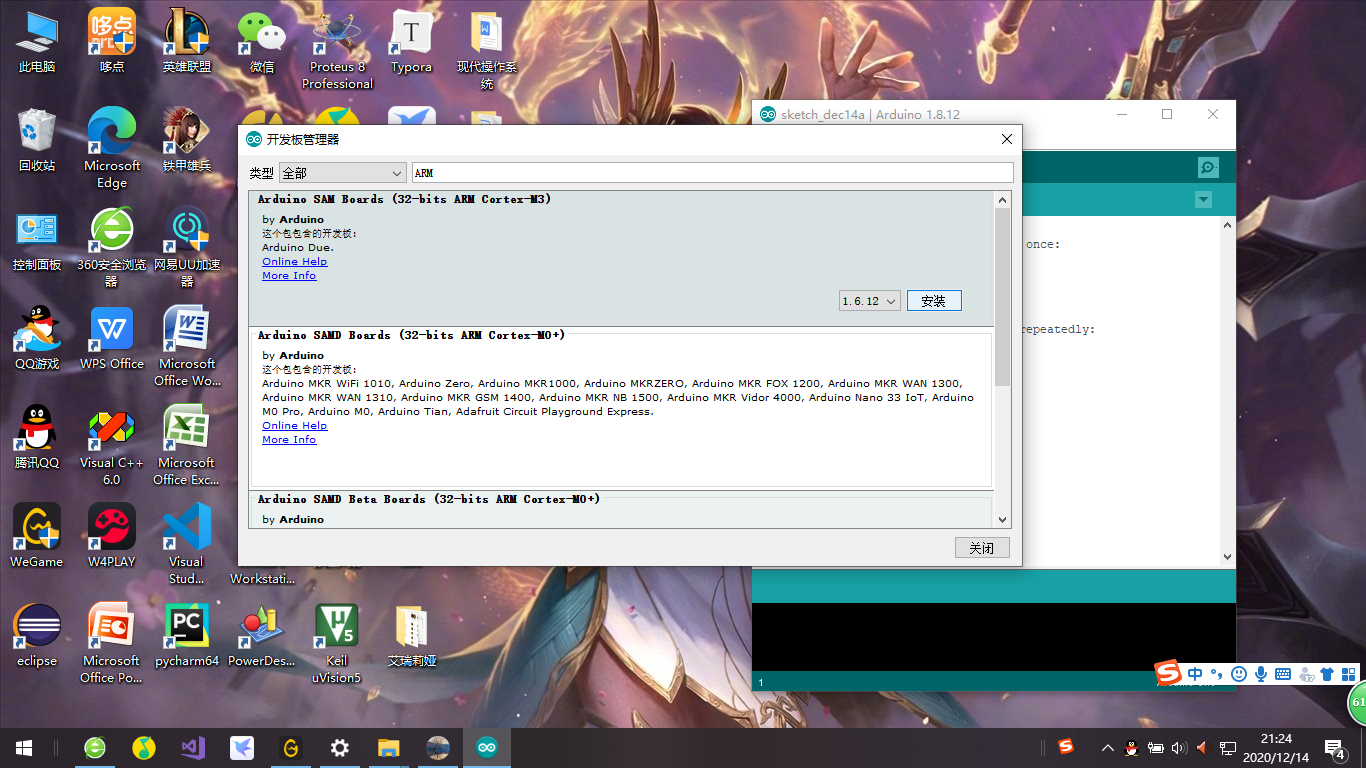Screen dimensions: 1366x768
Task: Select the 网易UU加速器 desktop shortcut
Action: 187,248
